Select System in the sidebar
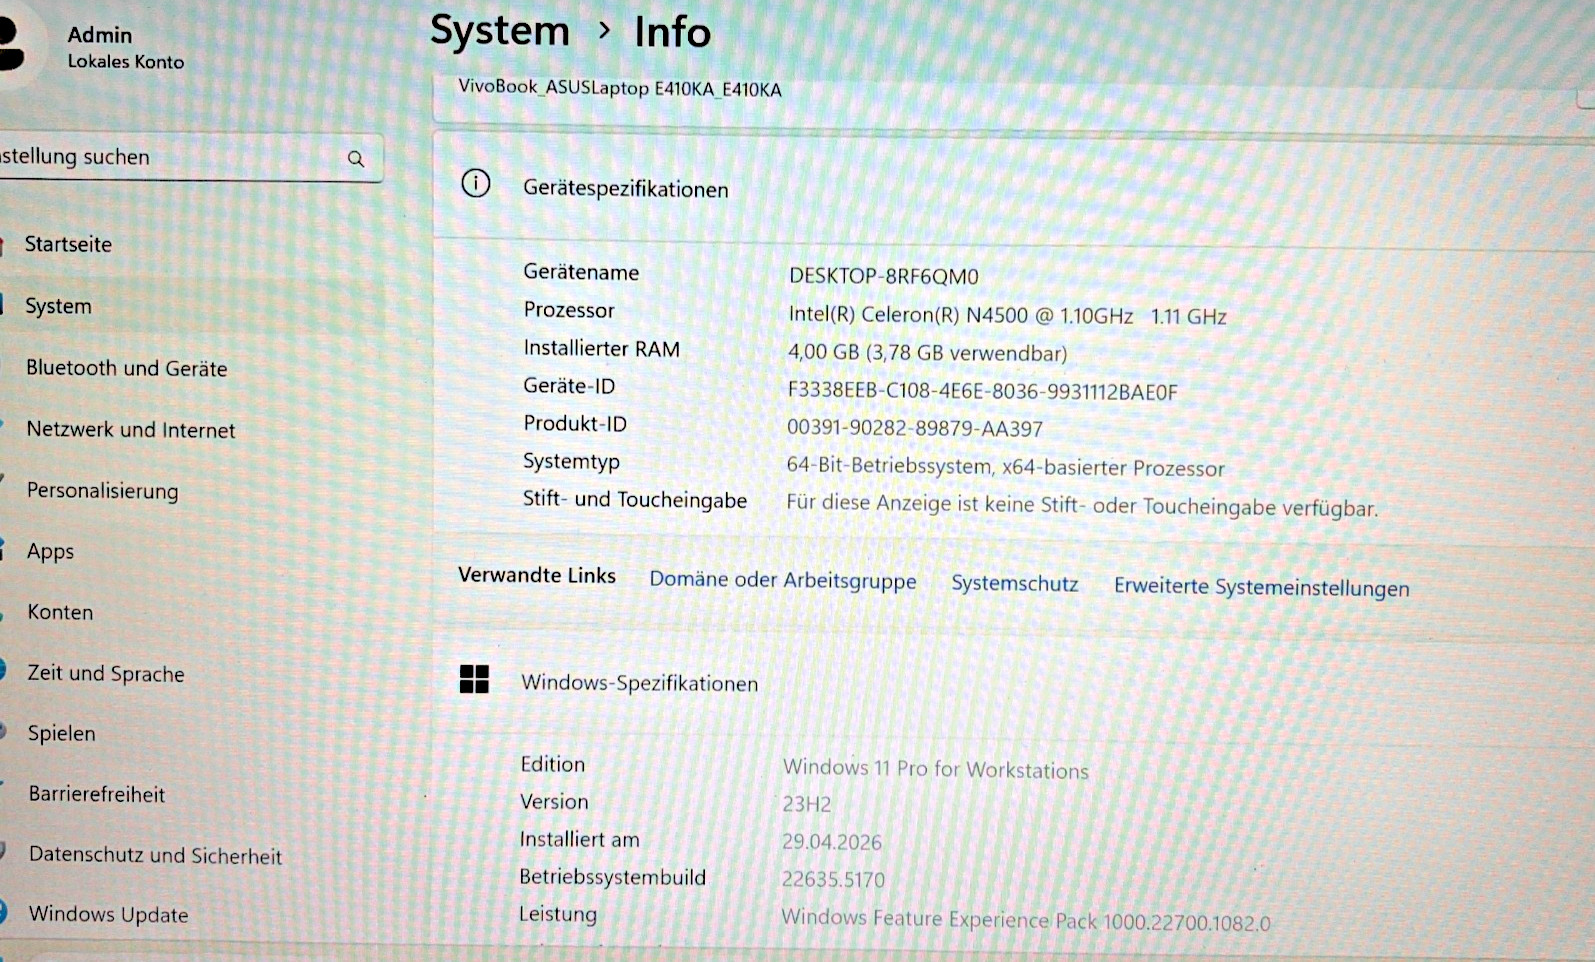The width and height of the screenshot is (1595, 962). point(58,306)
